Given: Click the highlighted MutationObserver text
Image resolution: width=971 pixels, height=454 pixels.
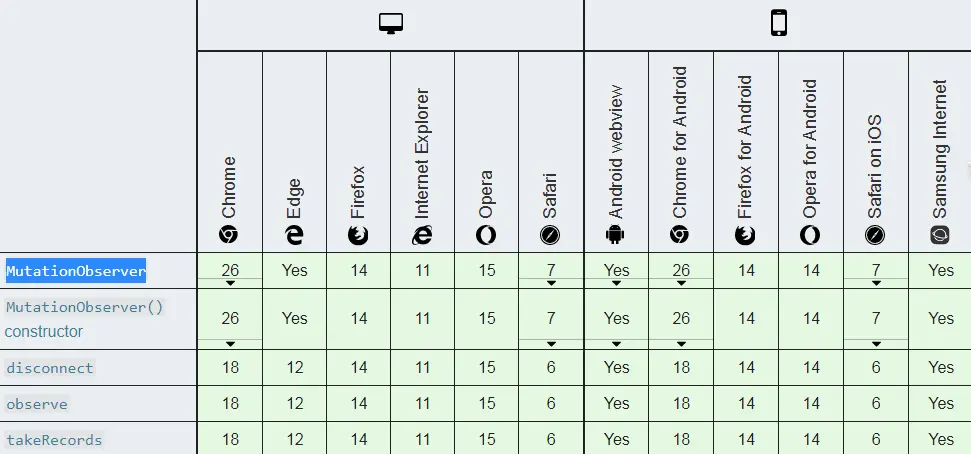Looking at the screenshot, I should coord(76,271).
